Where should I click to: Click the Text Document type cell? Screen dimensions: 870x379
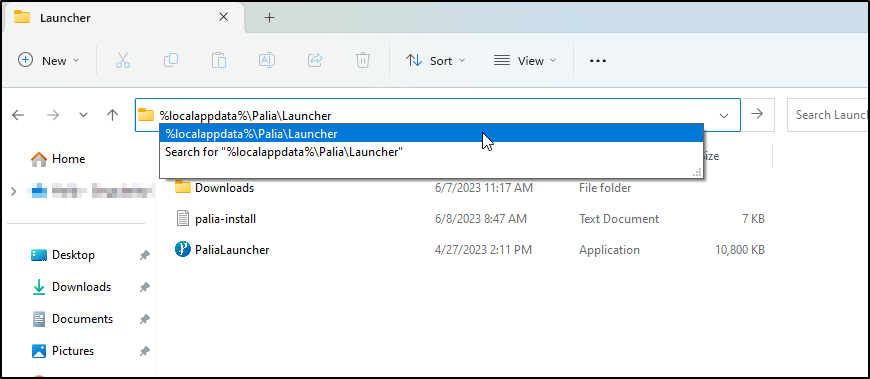pyautogui.click(x=619, y=219)
